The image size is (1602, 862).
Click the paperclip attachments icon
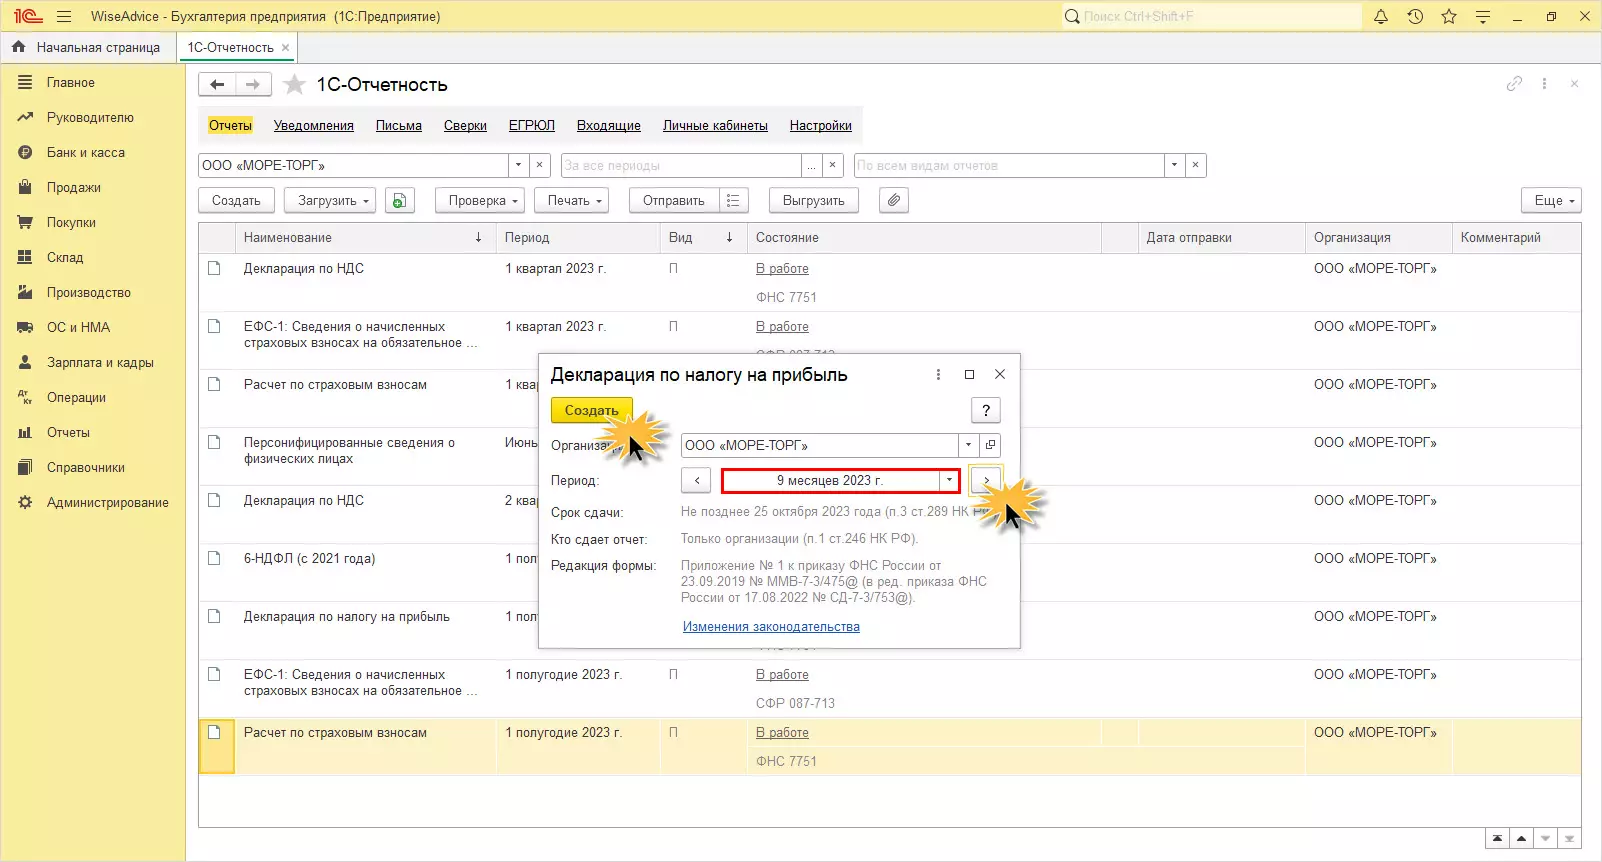894,200
